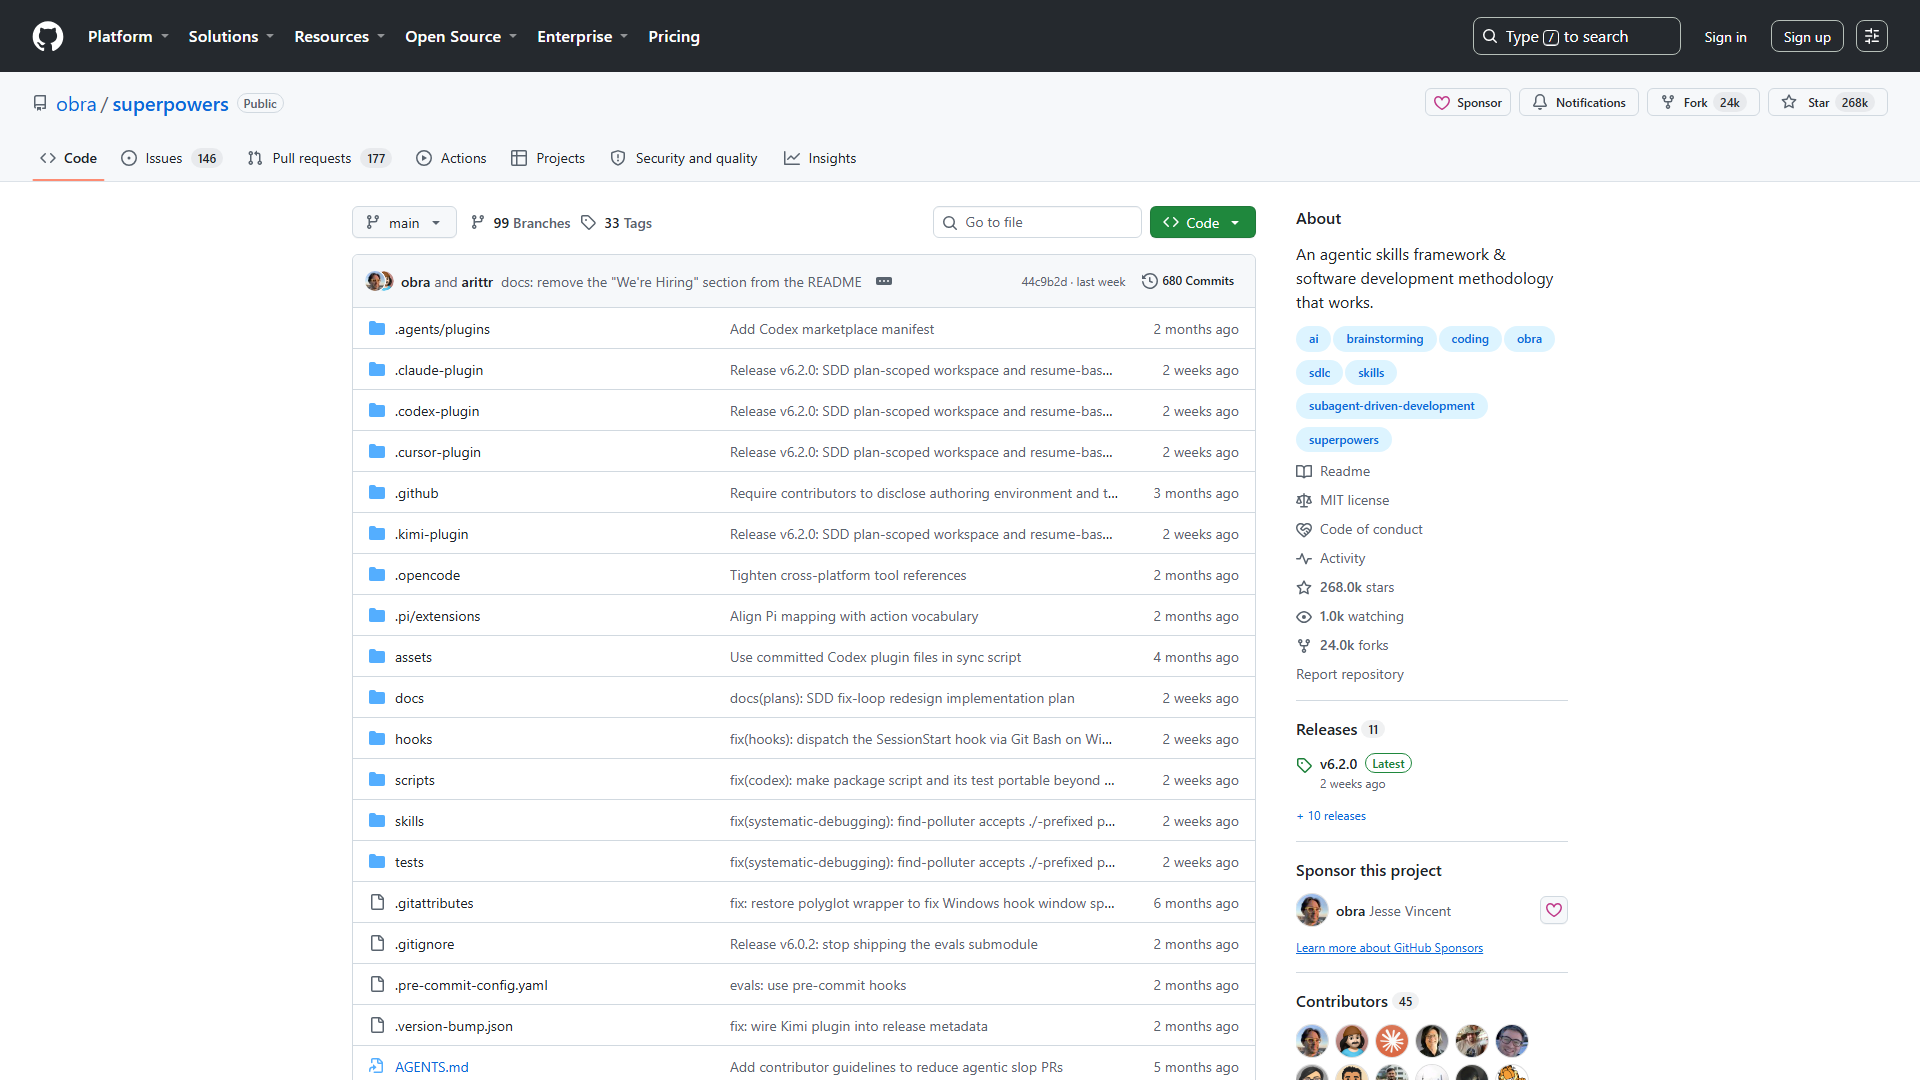Click the book icon next to Readme
Image resolution: width=1920 pixels, height=1080 pixels.
click(1304, 471)
